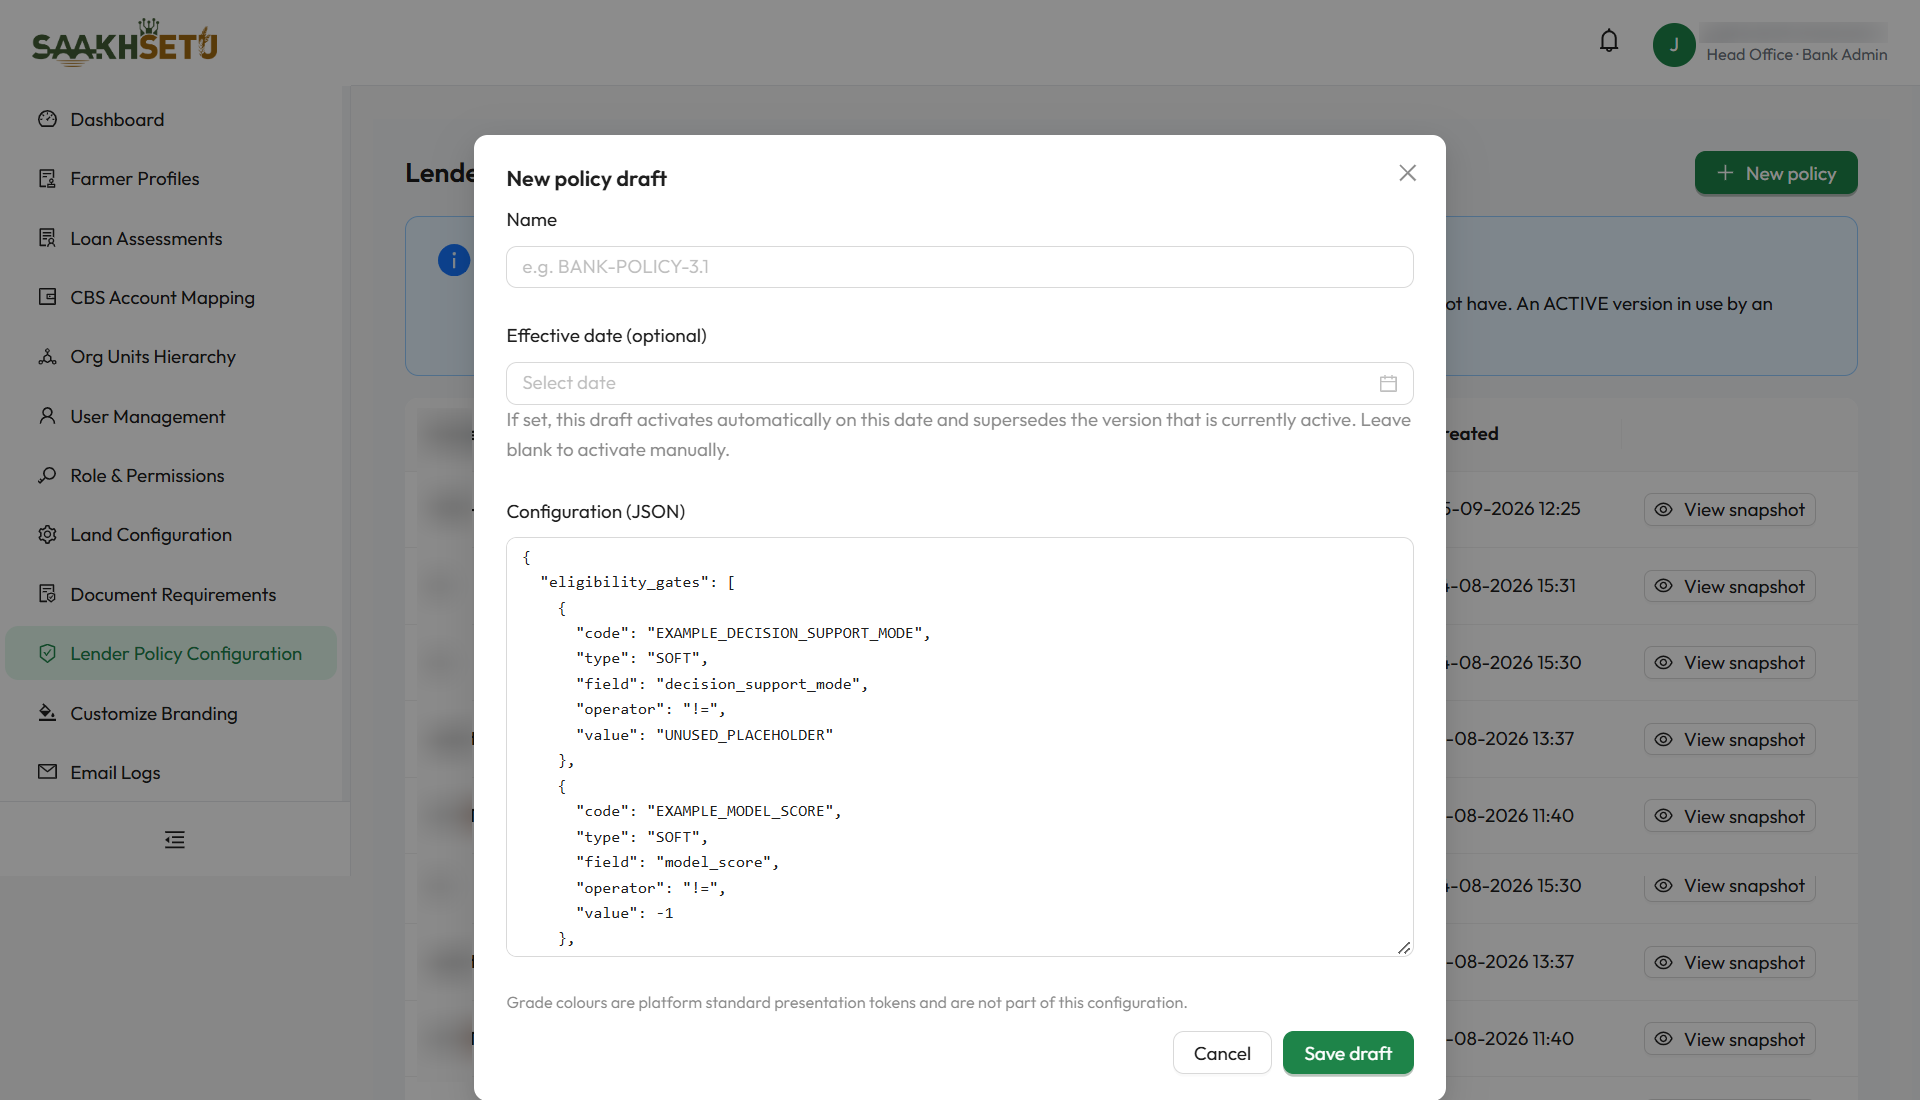Click the SaakhSetu logo
This screenshot has height=1100, width=1920.
[x=125, y=42]
